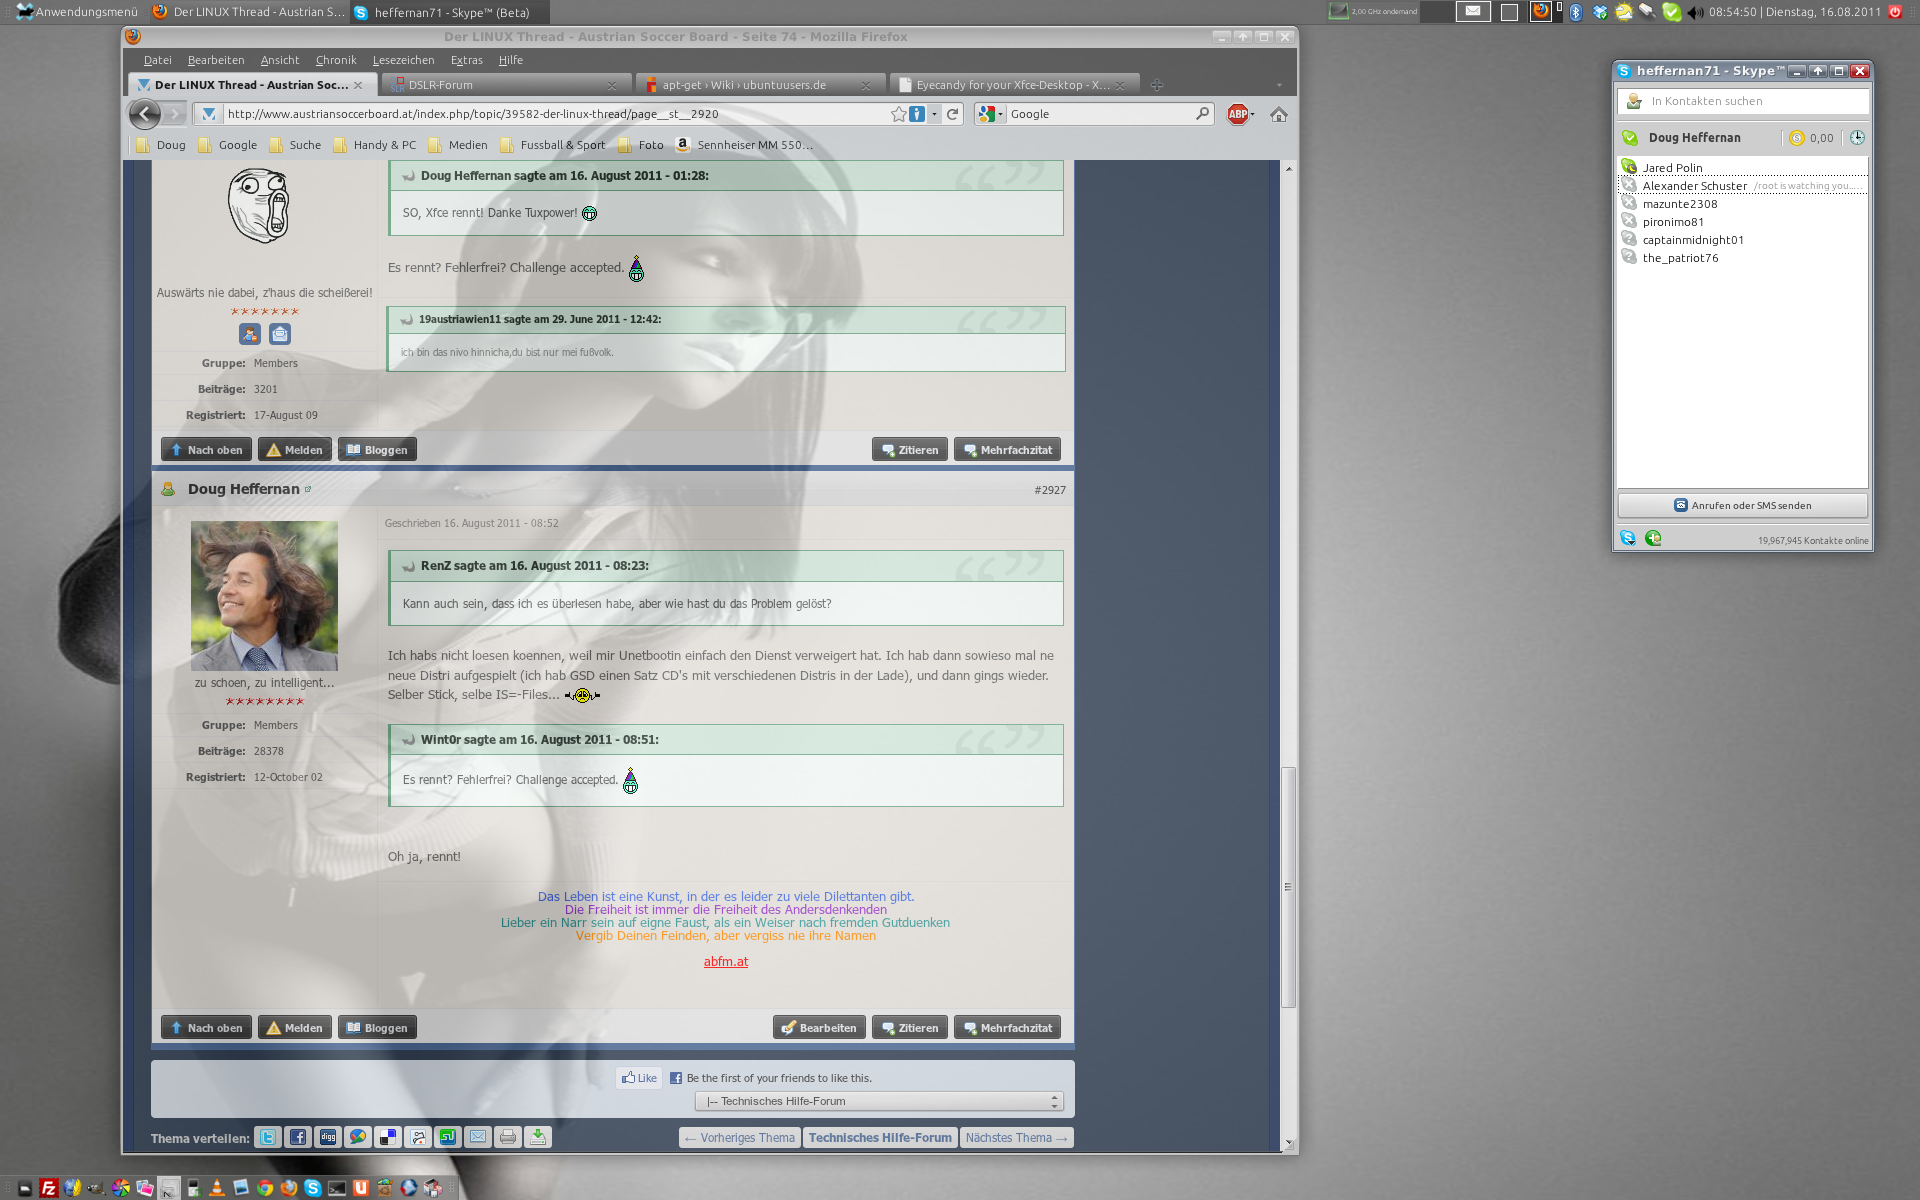The height and width of the screenshot is (1200, 1920).
Task: Click Bluetooth tray icon
Action: [x=1576, y=12]
